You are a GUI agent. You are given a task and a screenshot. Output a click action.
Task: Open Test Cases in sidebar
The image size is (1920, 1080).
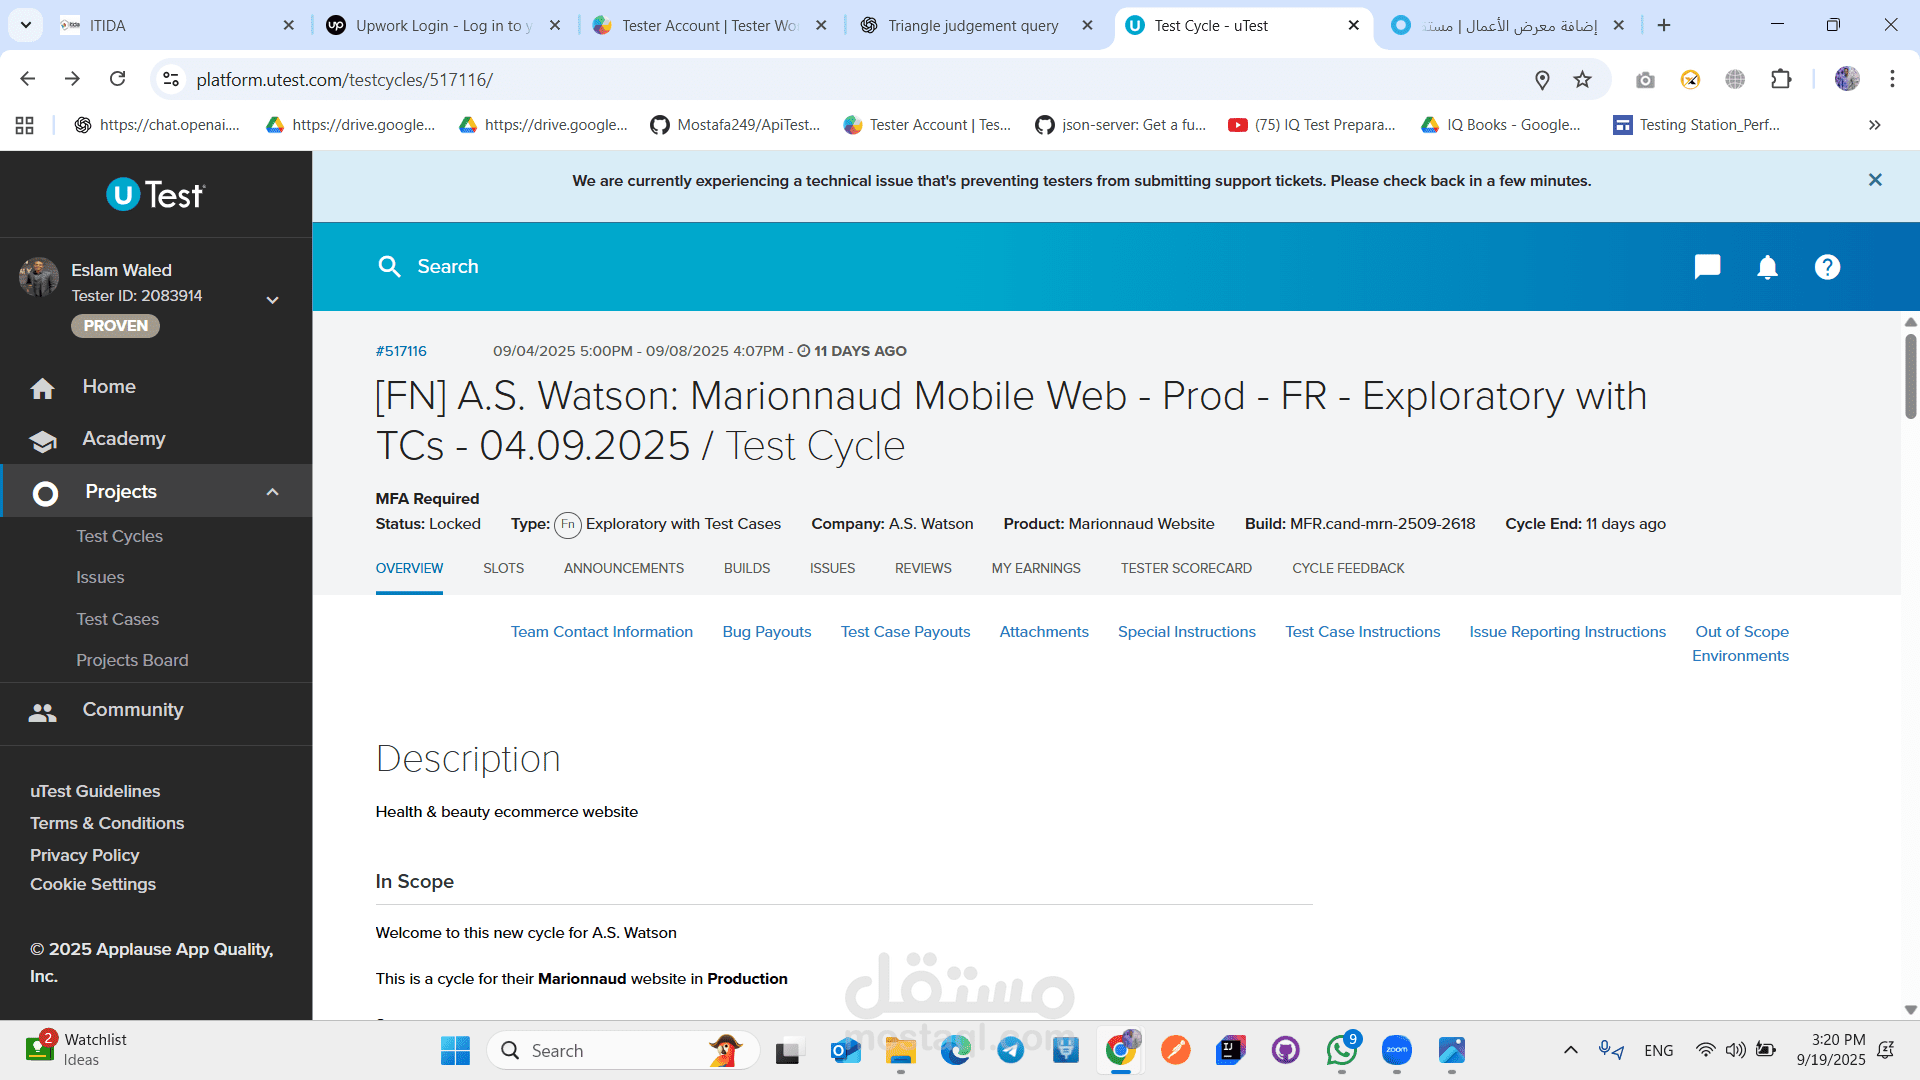(117, 619)
